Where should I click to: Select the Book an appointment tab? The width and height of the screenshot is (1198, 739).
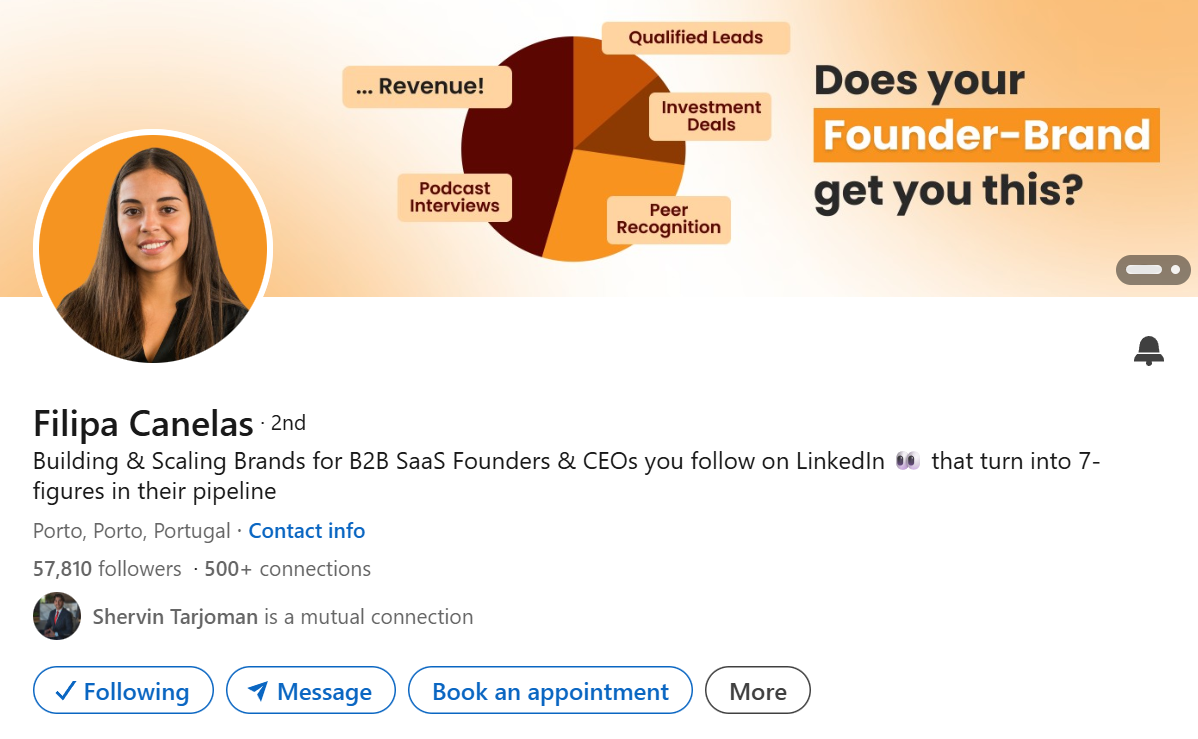tap(549, 690)
